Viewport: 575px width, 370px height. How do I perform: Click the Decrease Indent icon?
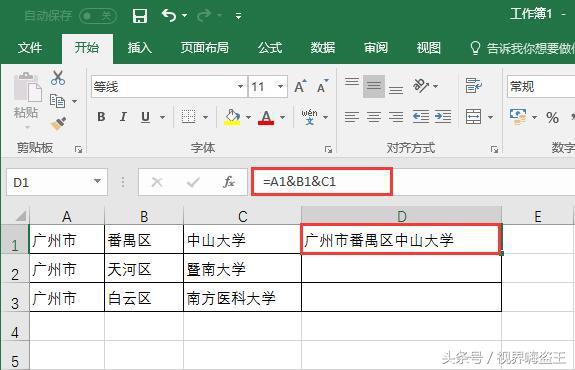pos(421,117)
